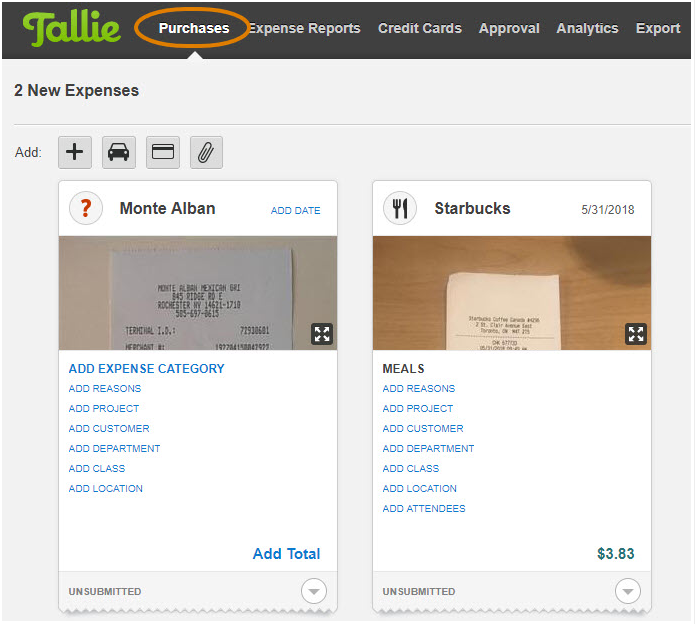The height and width of the screenshot is (624, 695).
Task: Click Add Total on Monte Alban
Action: (286, 554)
